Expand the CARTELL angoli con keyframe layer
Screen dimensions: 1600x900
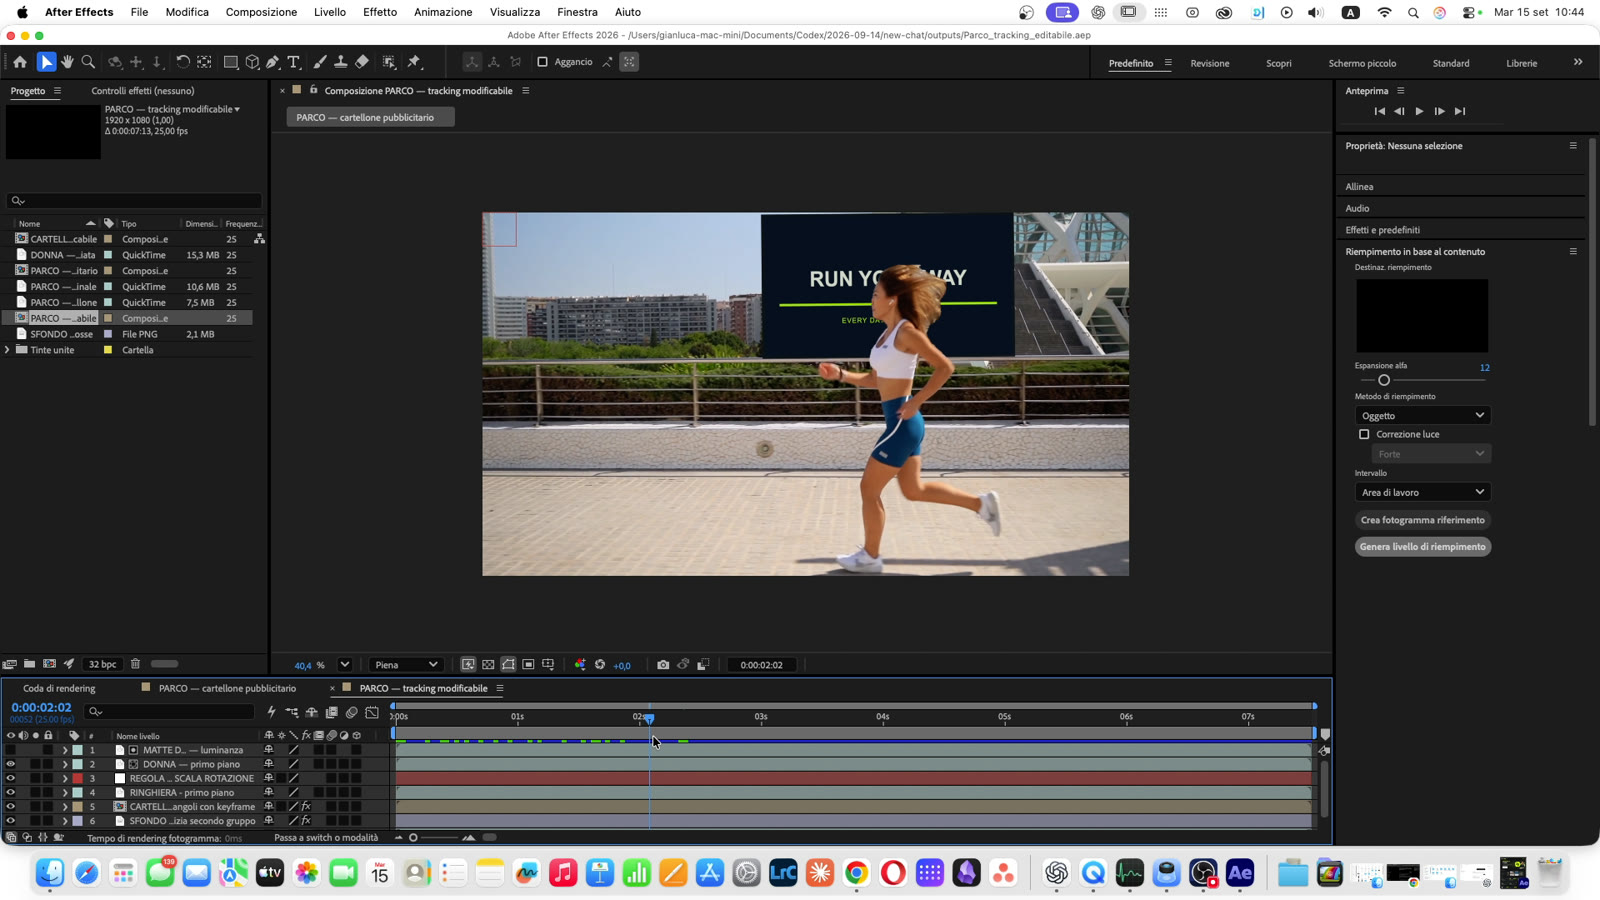(x=65, y=807)
